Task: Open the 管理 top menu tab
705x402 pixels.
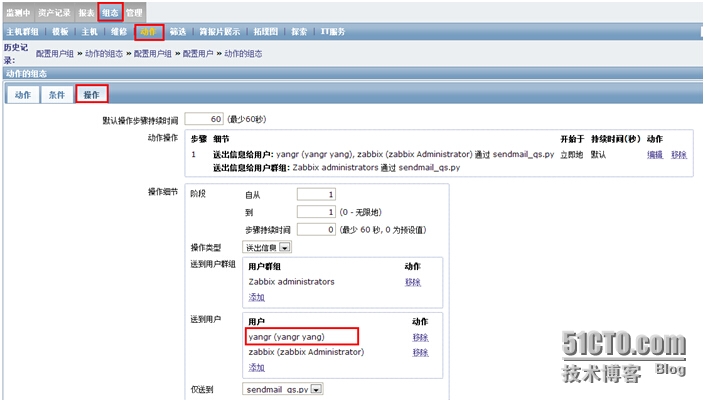Action: coord(134,13)
